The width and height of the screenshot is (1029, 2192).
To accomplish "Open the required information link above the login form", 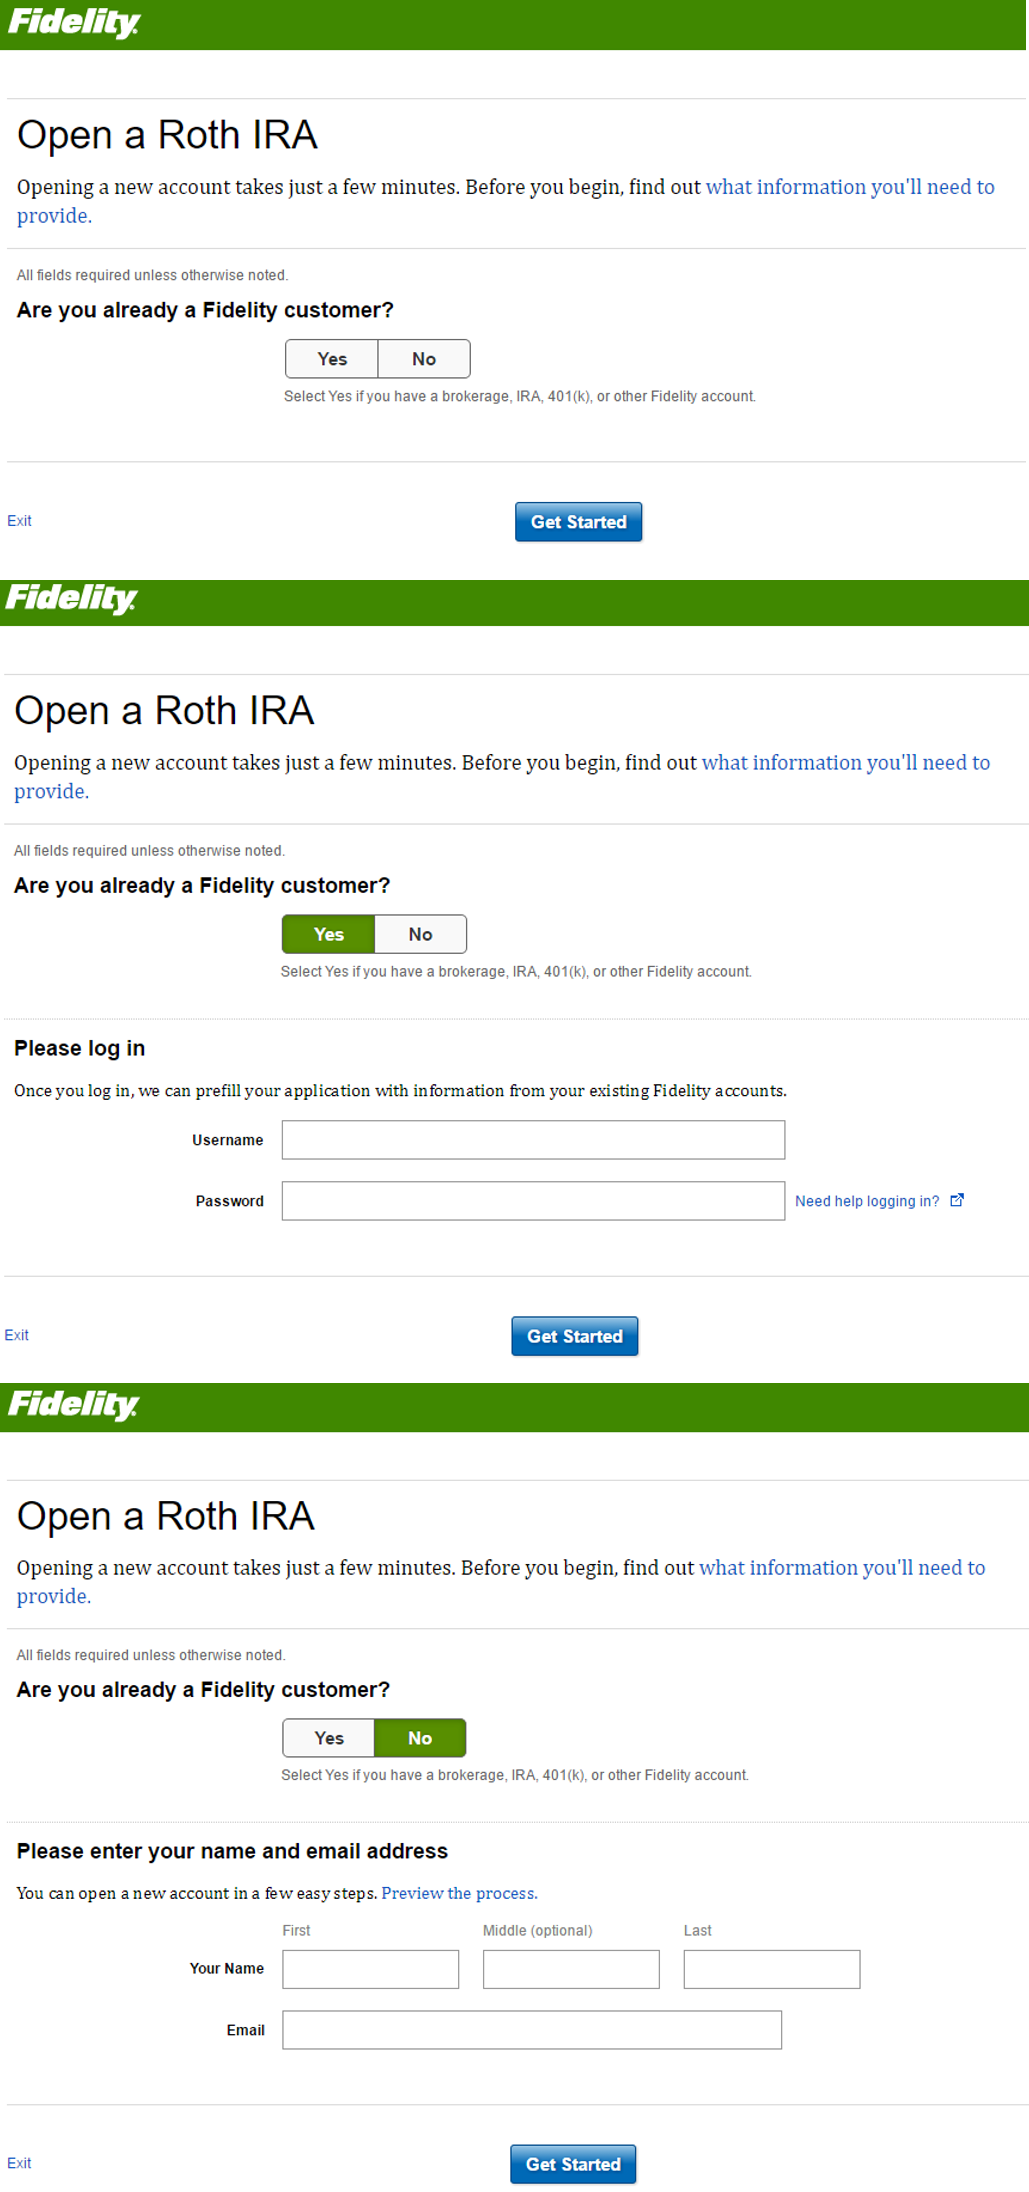I will [845, 763].
